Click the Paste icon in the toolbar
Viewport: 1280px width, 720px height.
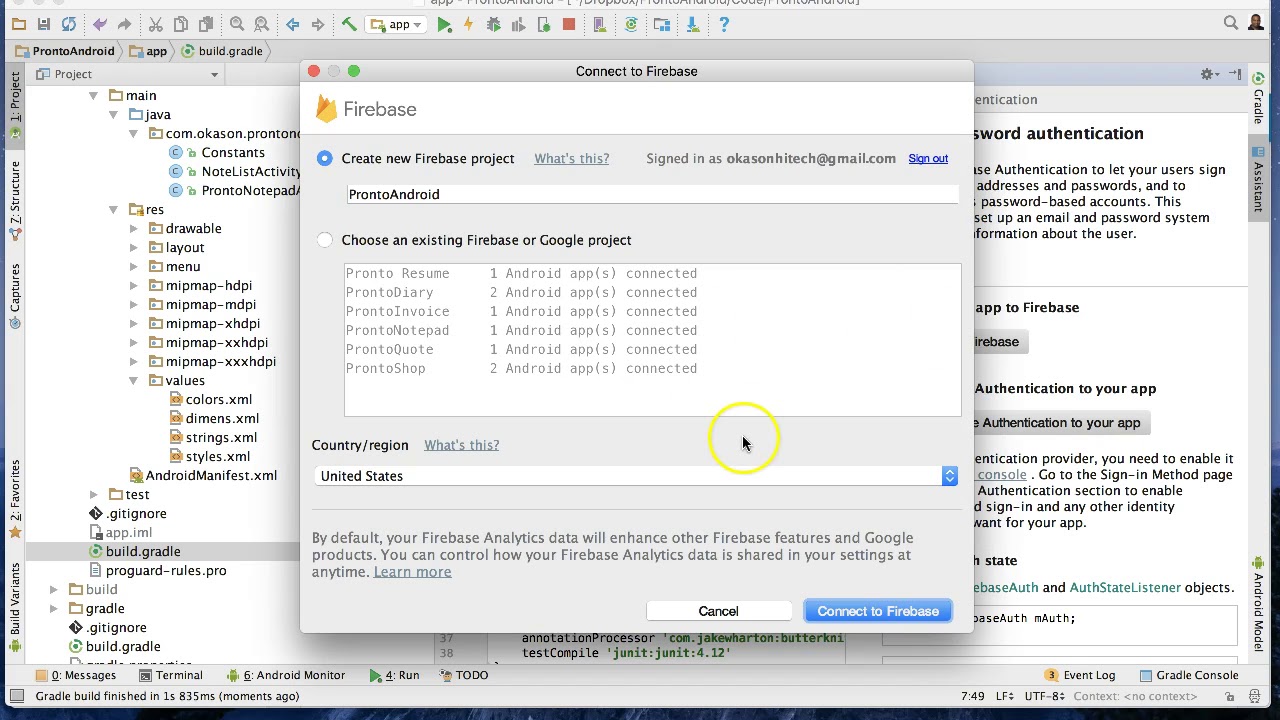click(x=205, y=24)
